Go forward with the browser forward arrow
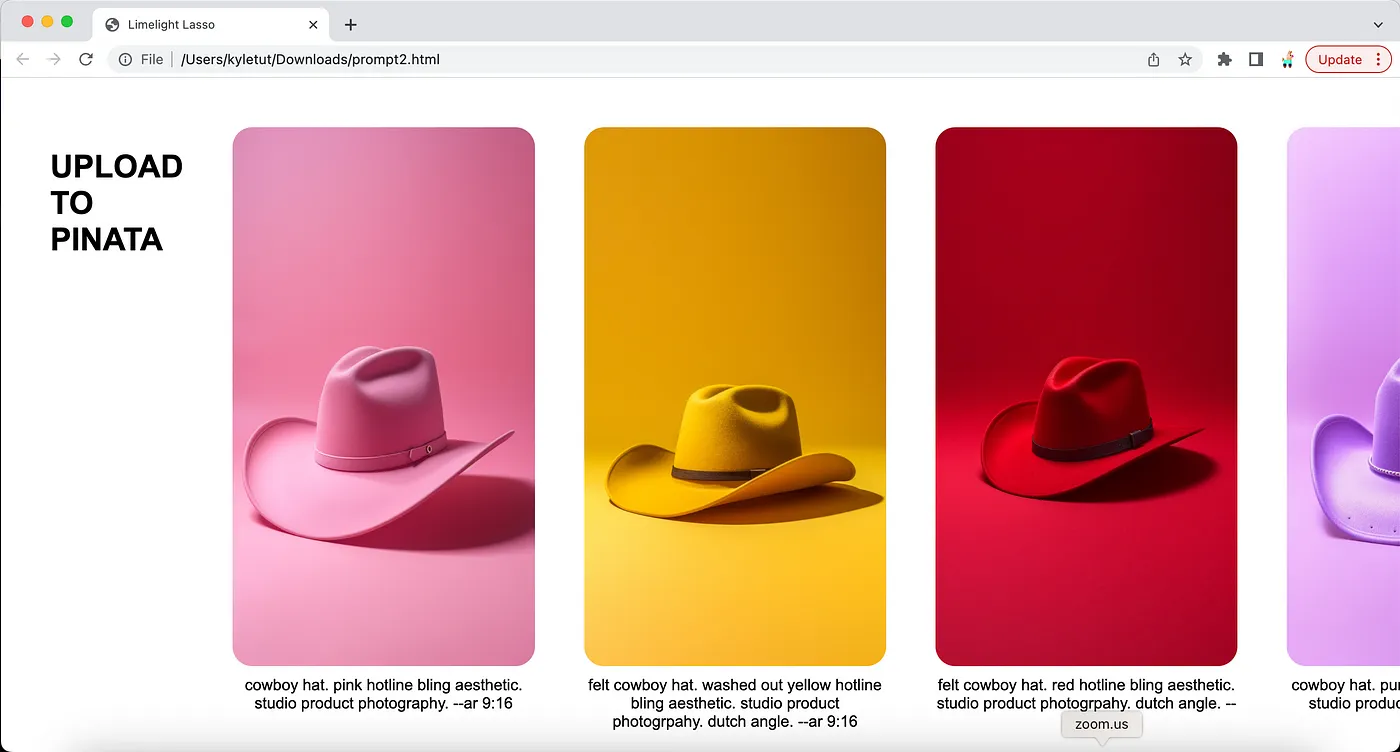 pos(54,60)
